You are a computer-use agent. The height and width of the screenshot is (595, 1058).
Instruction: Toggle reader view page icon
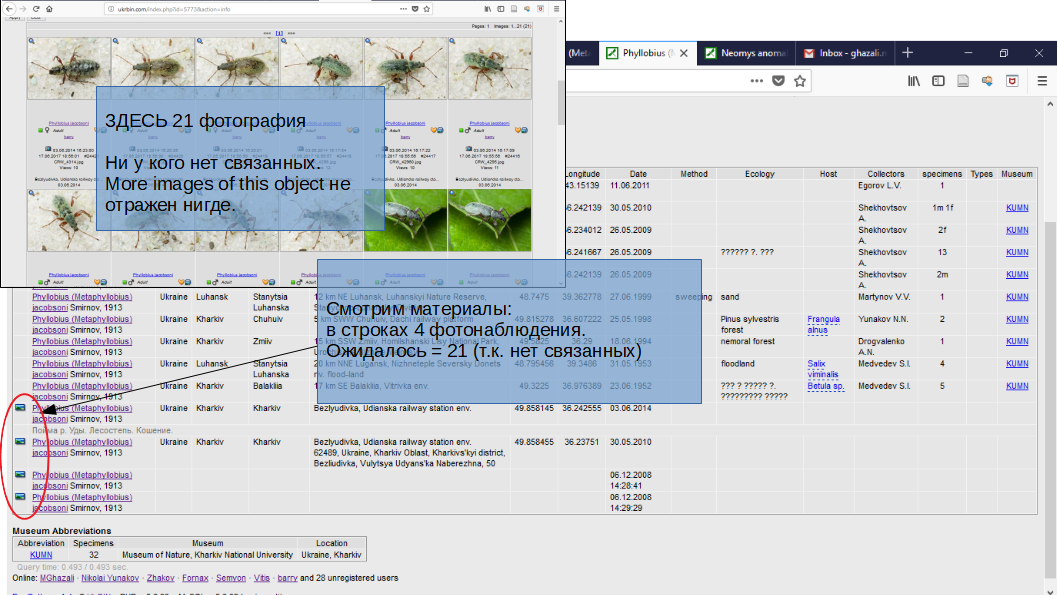pyautogui.click(x=962, y=82)
